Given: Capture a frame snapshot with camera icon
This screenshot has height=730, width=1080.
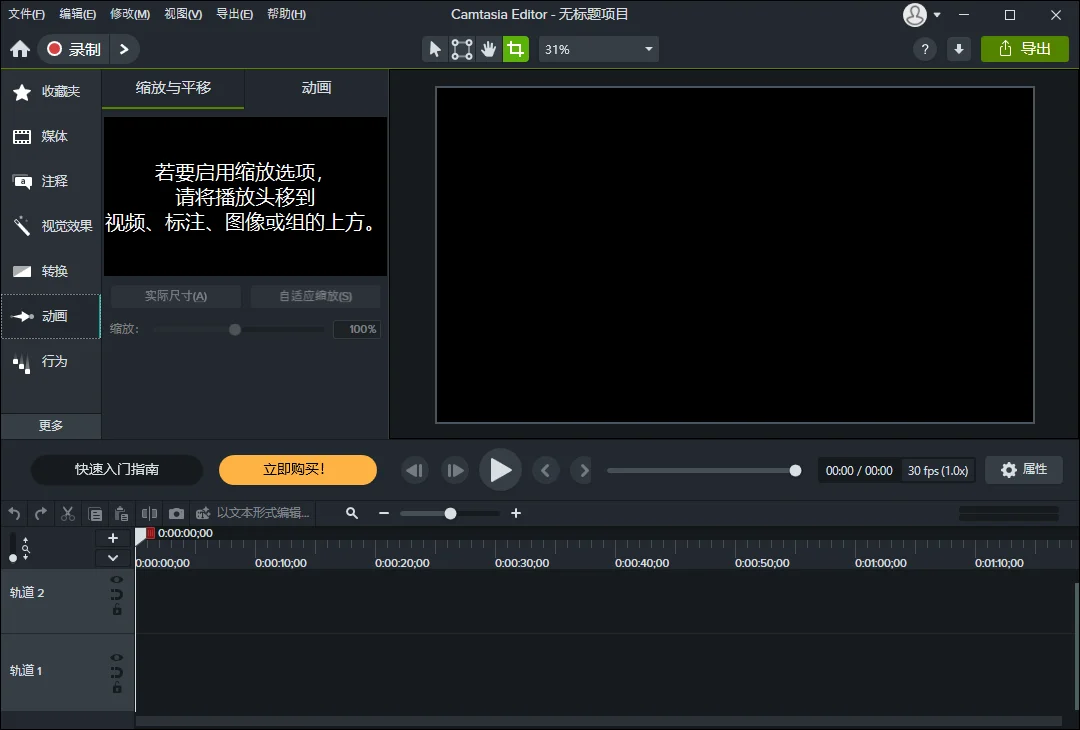Looking at the screenshot, I should click(176, 513).
